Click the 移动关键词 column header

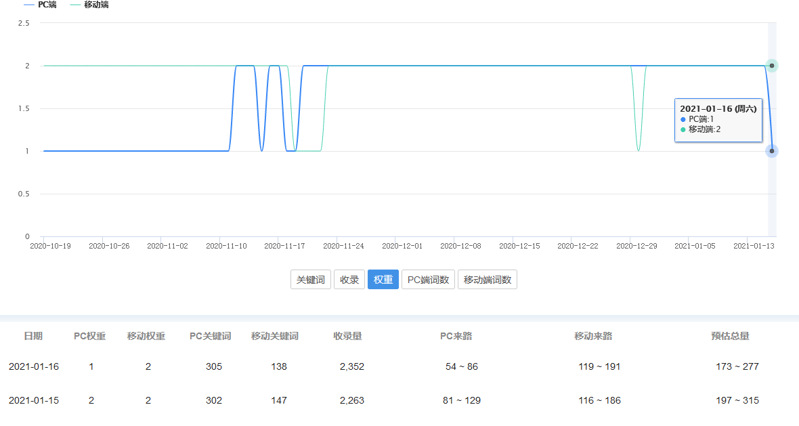[x=274, y=336]
